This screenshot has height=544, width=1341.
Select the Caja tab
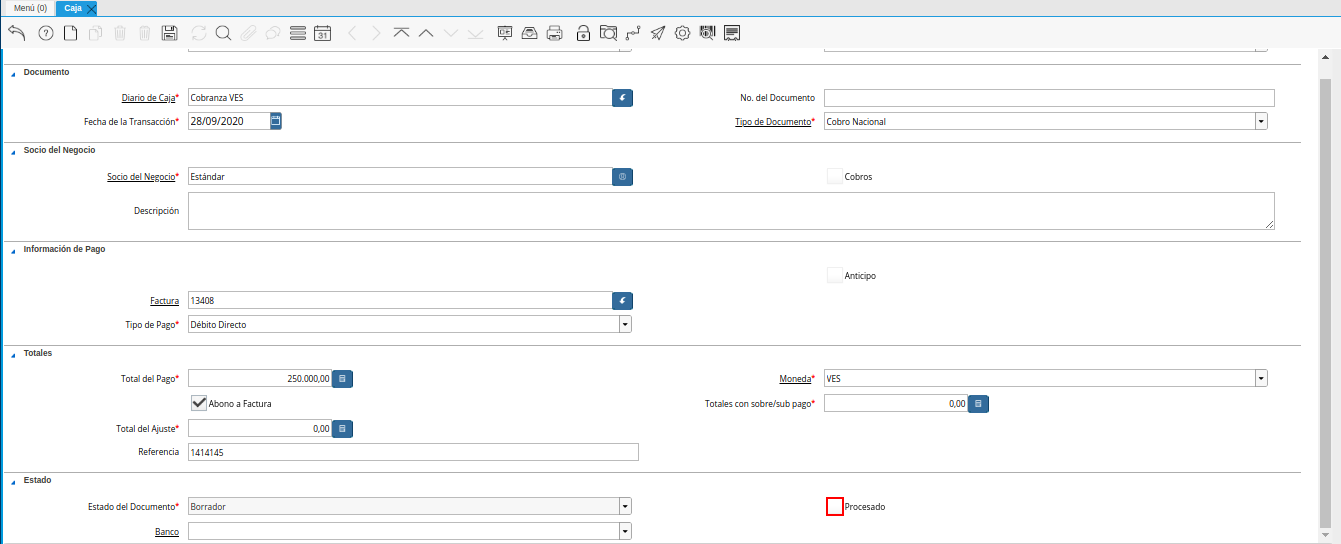72,8
